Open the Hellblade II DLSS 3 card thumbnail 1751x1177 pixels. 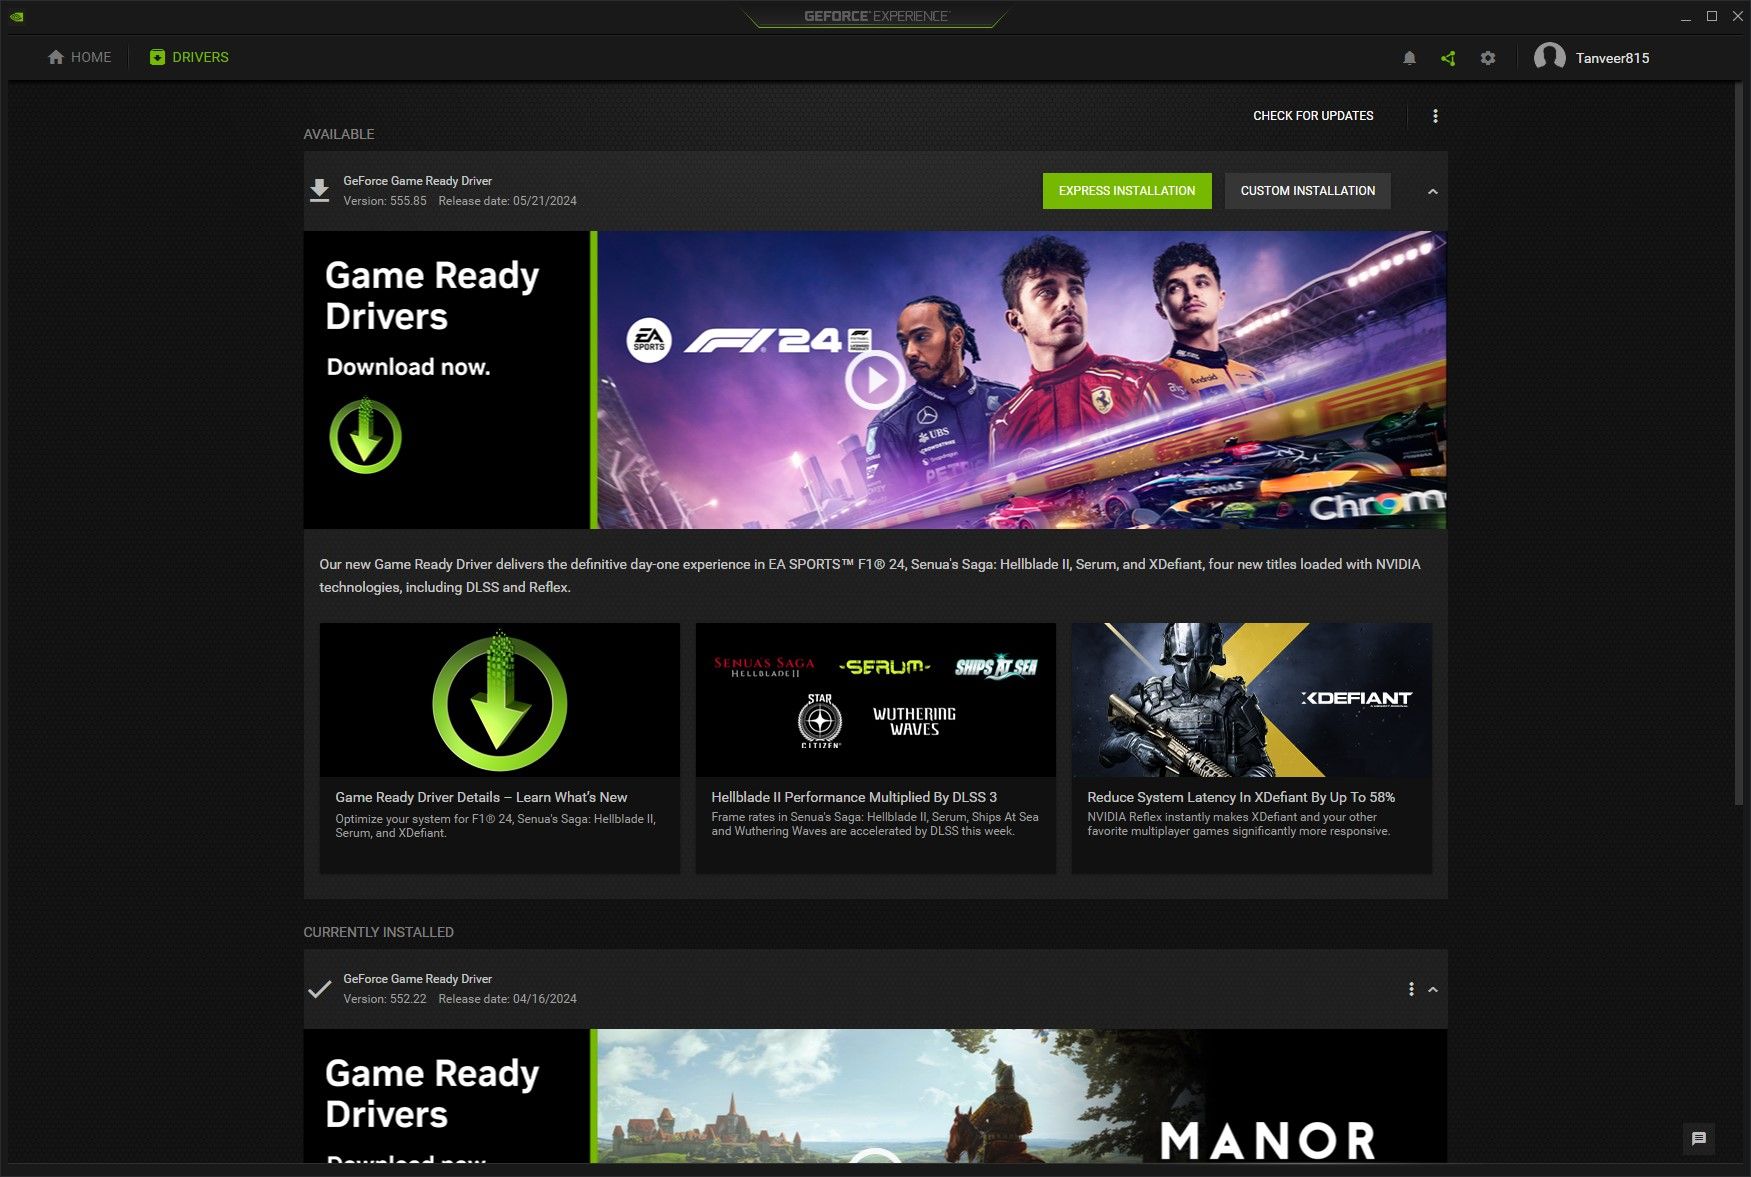click(x=876, y=700)
